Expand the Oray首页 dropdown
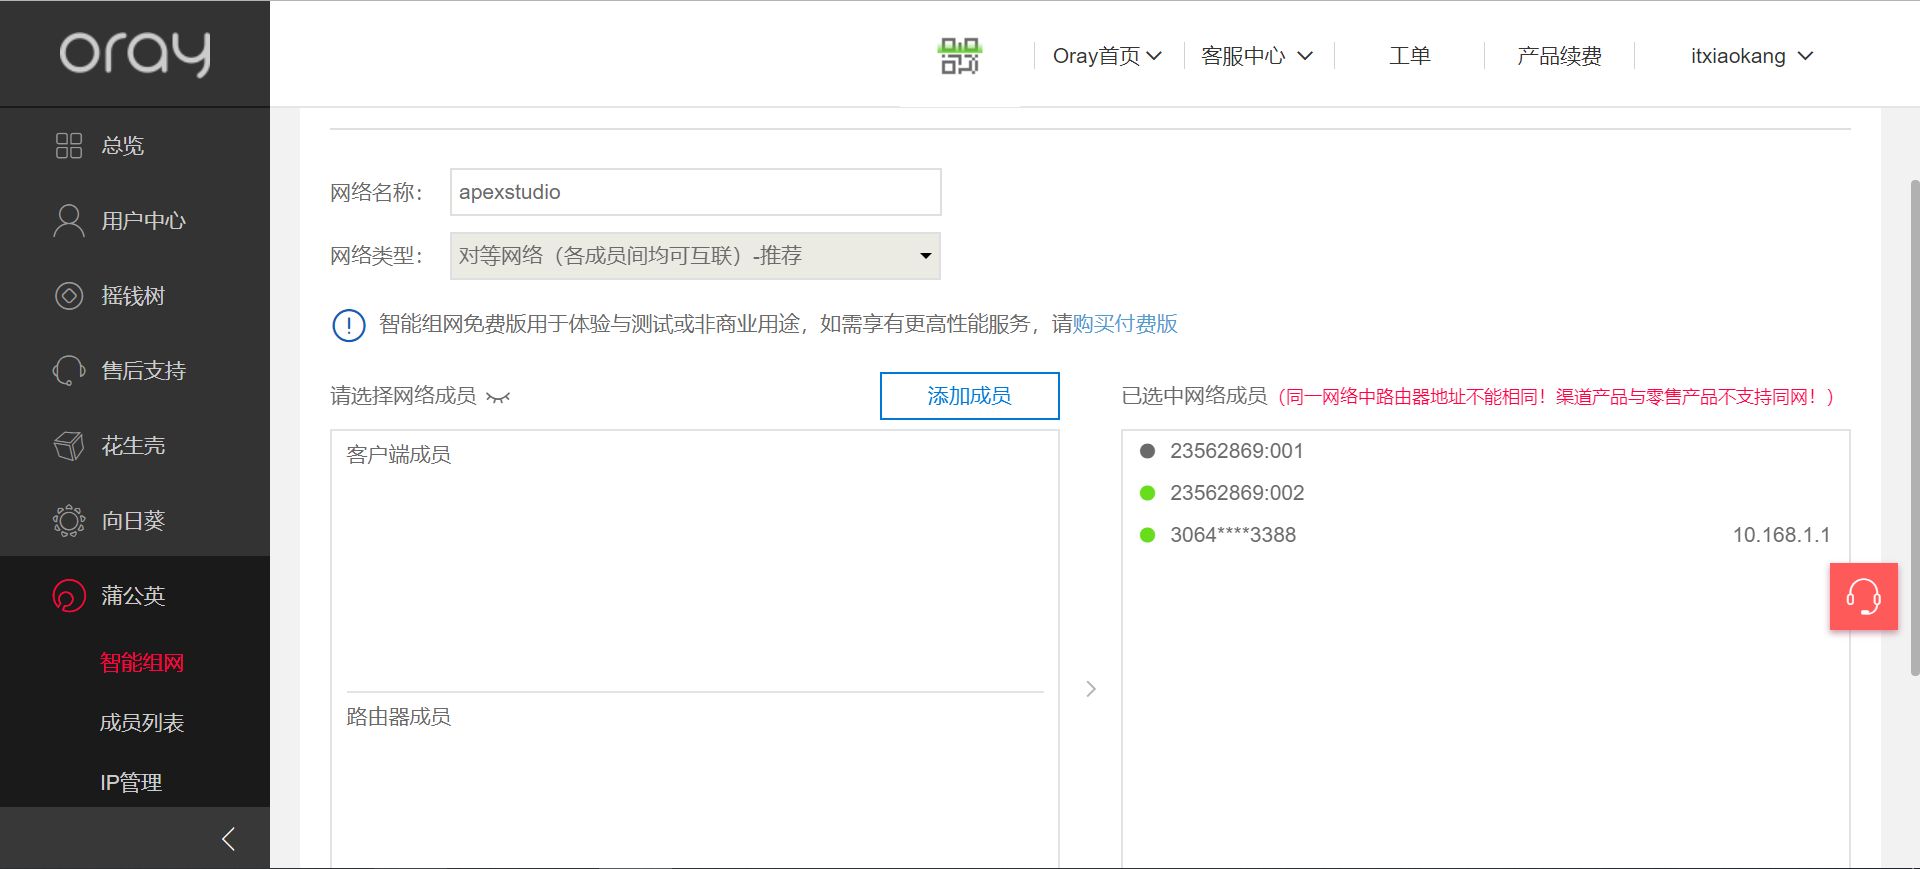1920x869 pixels. tap(1107, 56)
